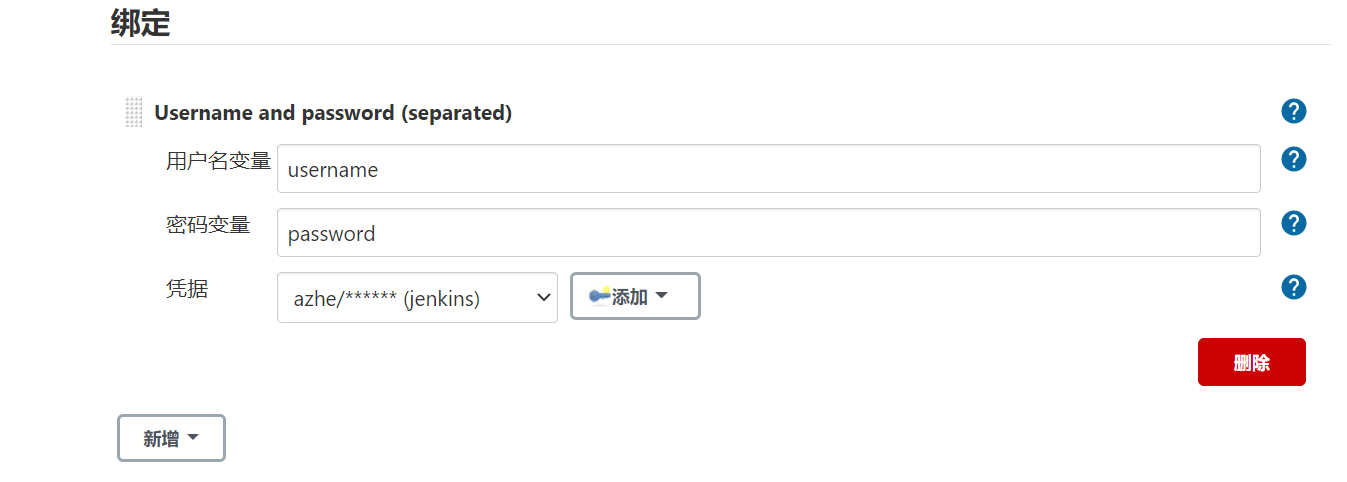Click the 'Username and password (separated)' title
Image resolution: width=1347 pixels, height=482 pixels.
[x=333, y=113]
